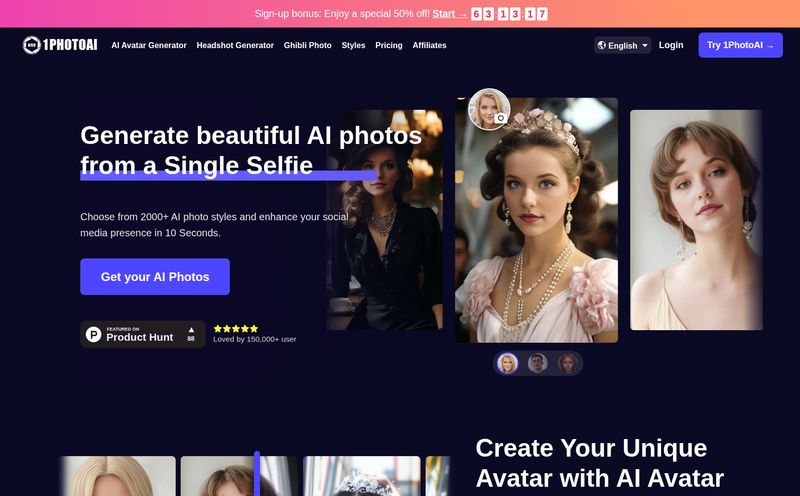
Task: Click the Start link in the promo banner
Action: [x=449, y=14]
